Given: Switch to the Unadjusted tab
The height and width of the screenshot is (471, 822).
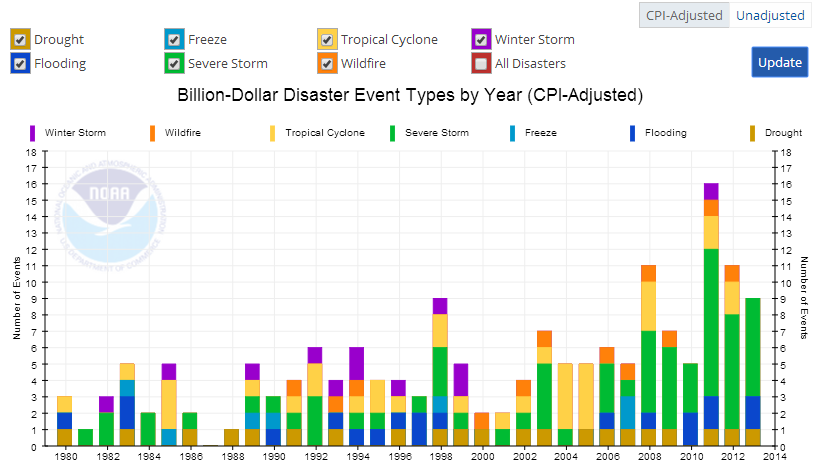Looking at the screenshot, I should click(x=770, y=15).
